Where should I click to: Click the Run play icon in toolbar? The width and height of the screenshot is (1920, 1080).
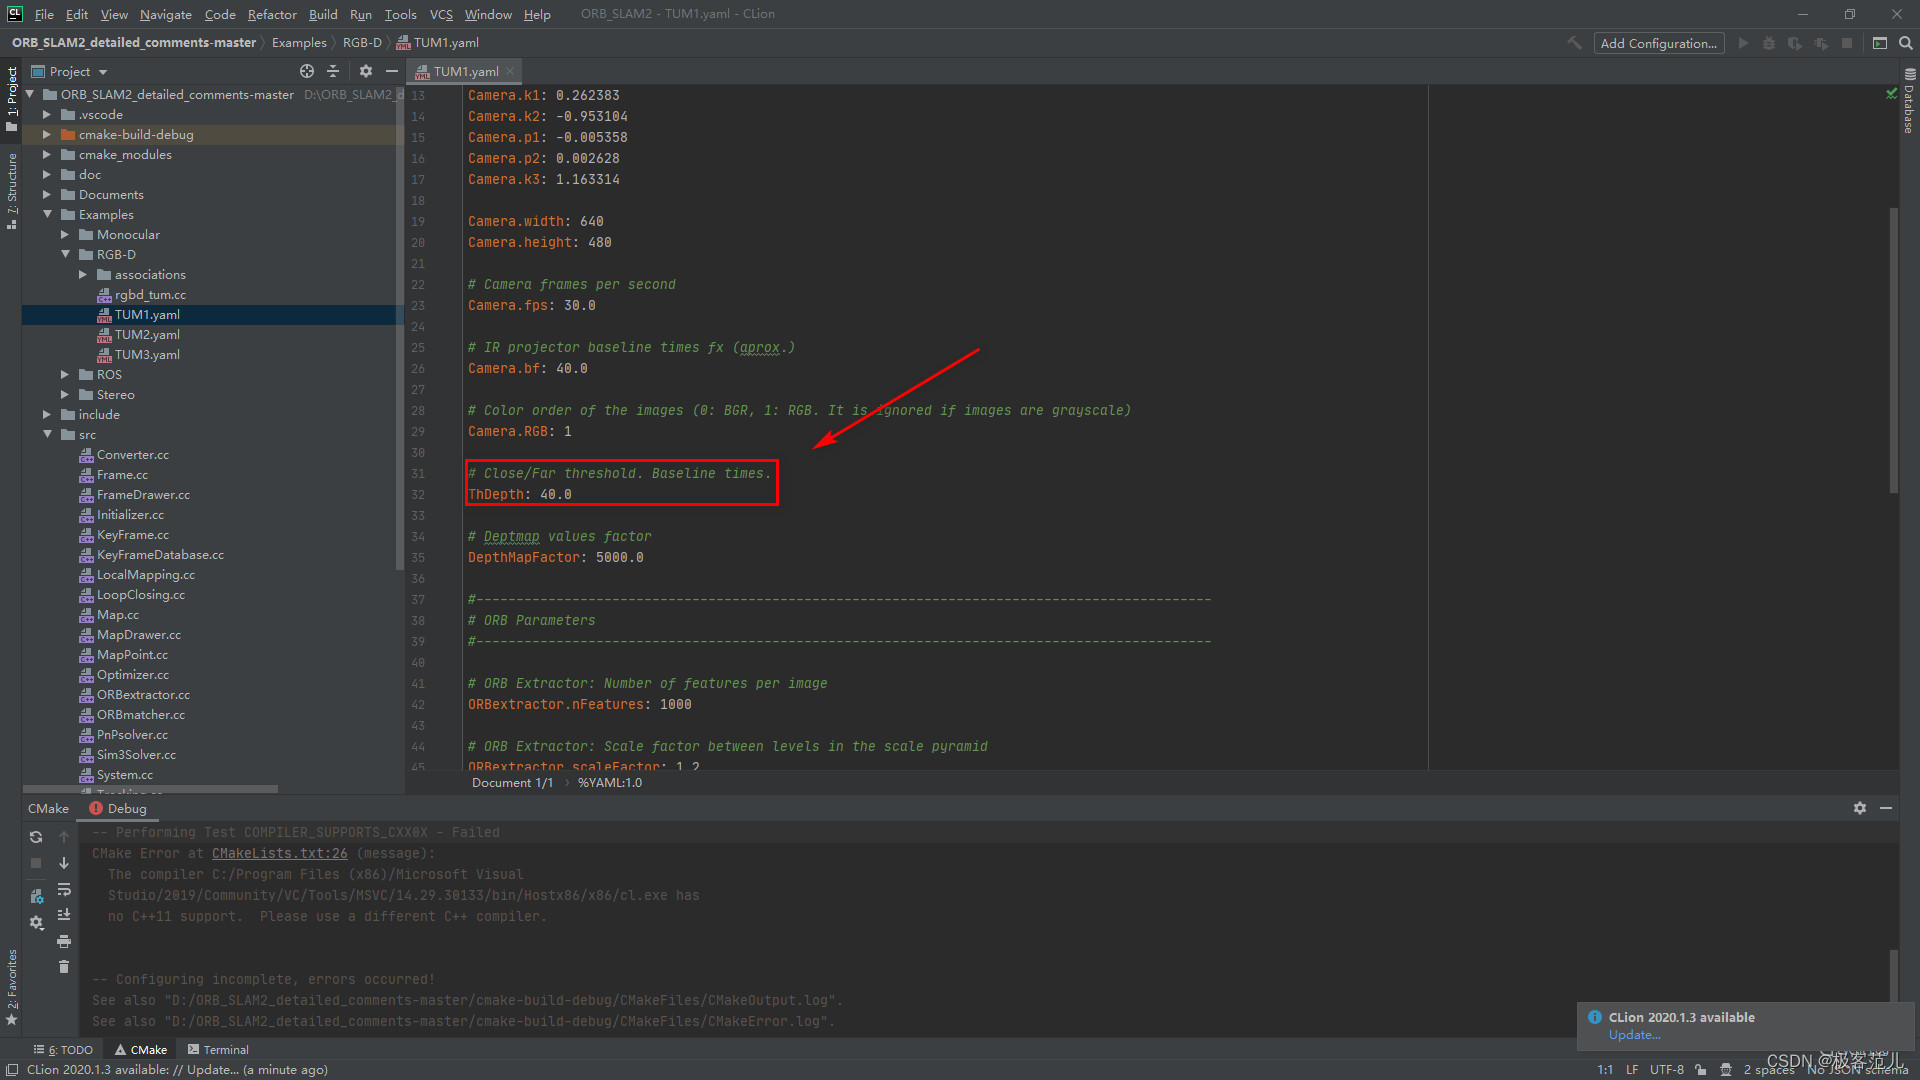tap(1743, 43)
